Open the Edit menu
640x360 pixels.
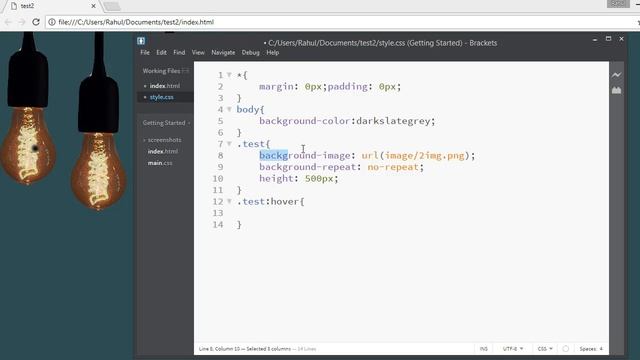pos(161,53)
